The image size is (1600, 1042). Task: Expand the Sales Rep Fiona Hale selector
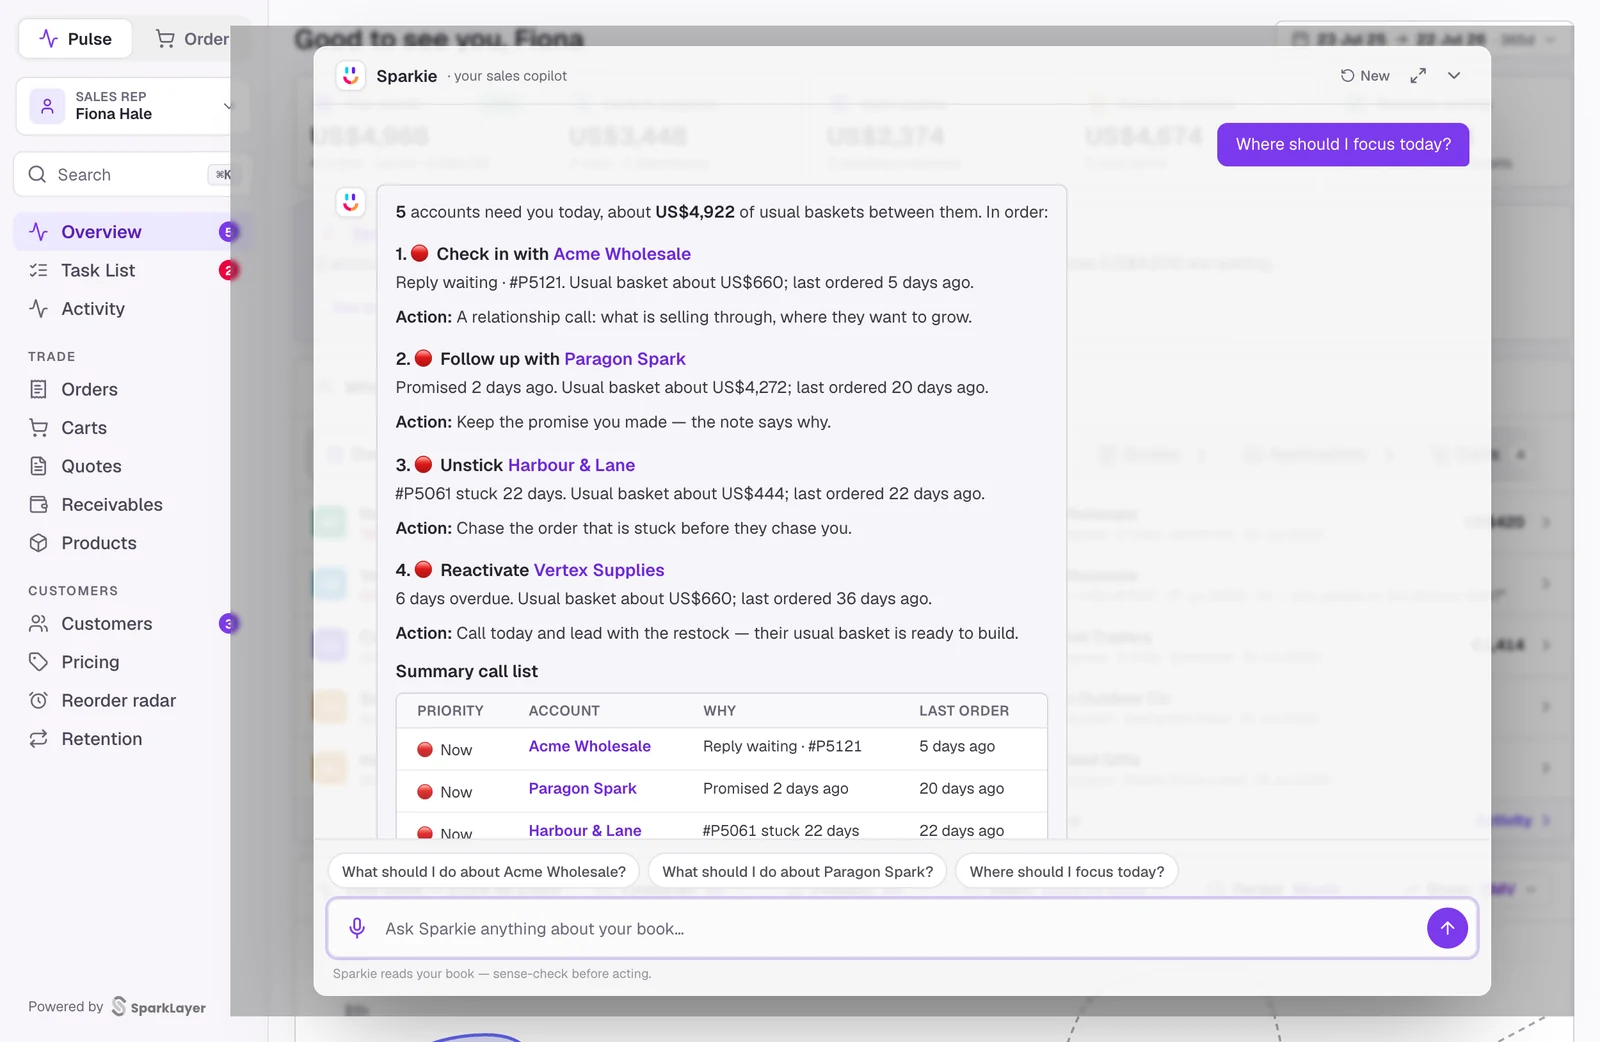(130, 105)
